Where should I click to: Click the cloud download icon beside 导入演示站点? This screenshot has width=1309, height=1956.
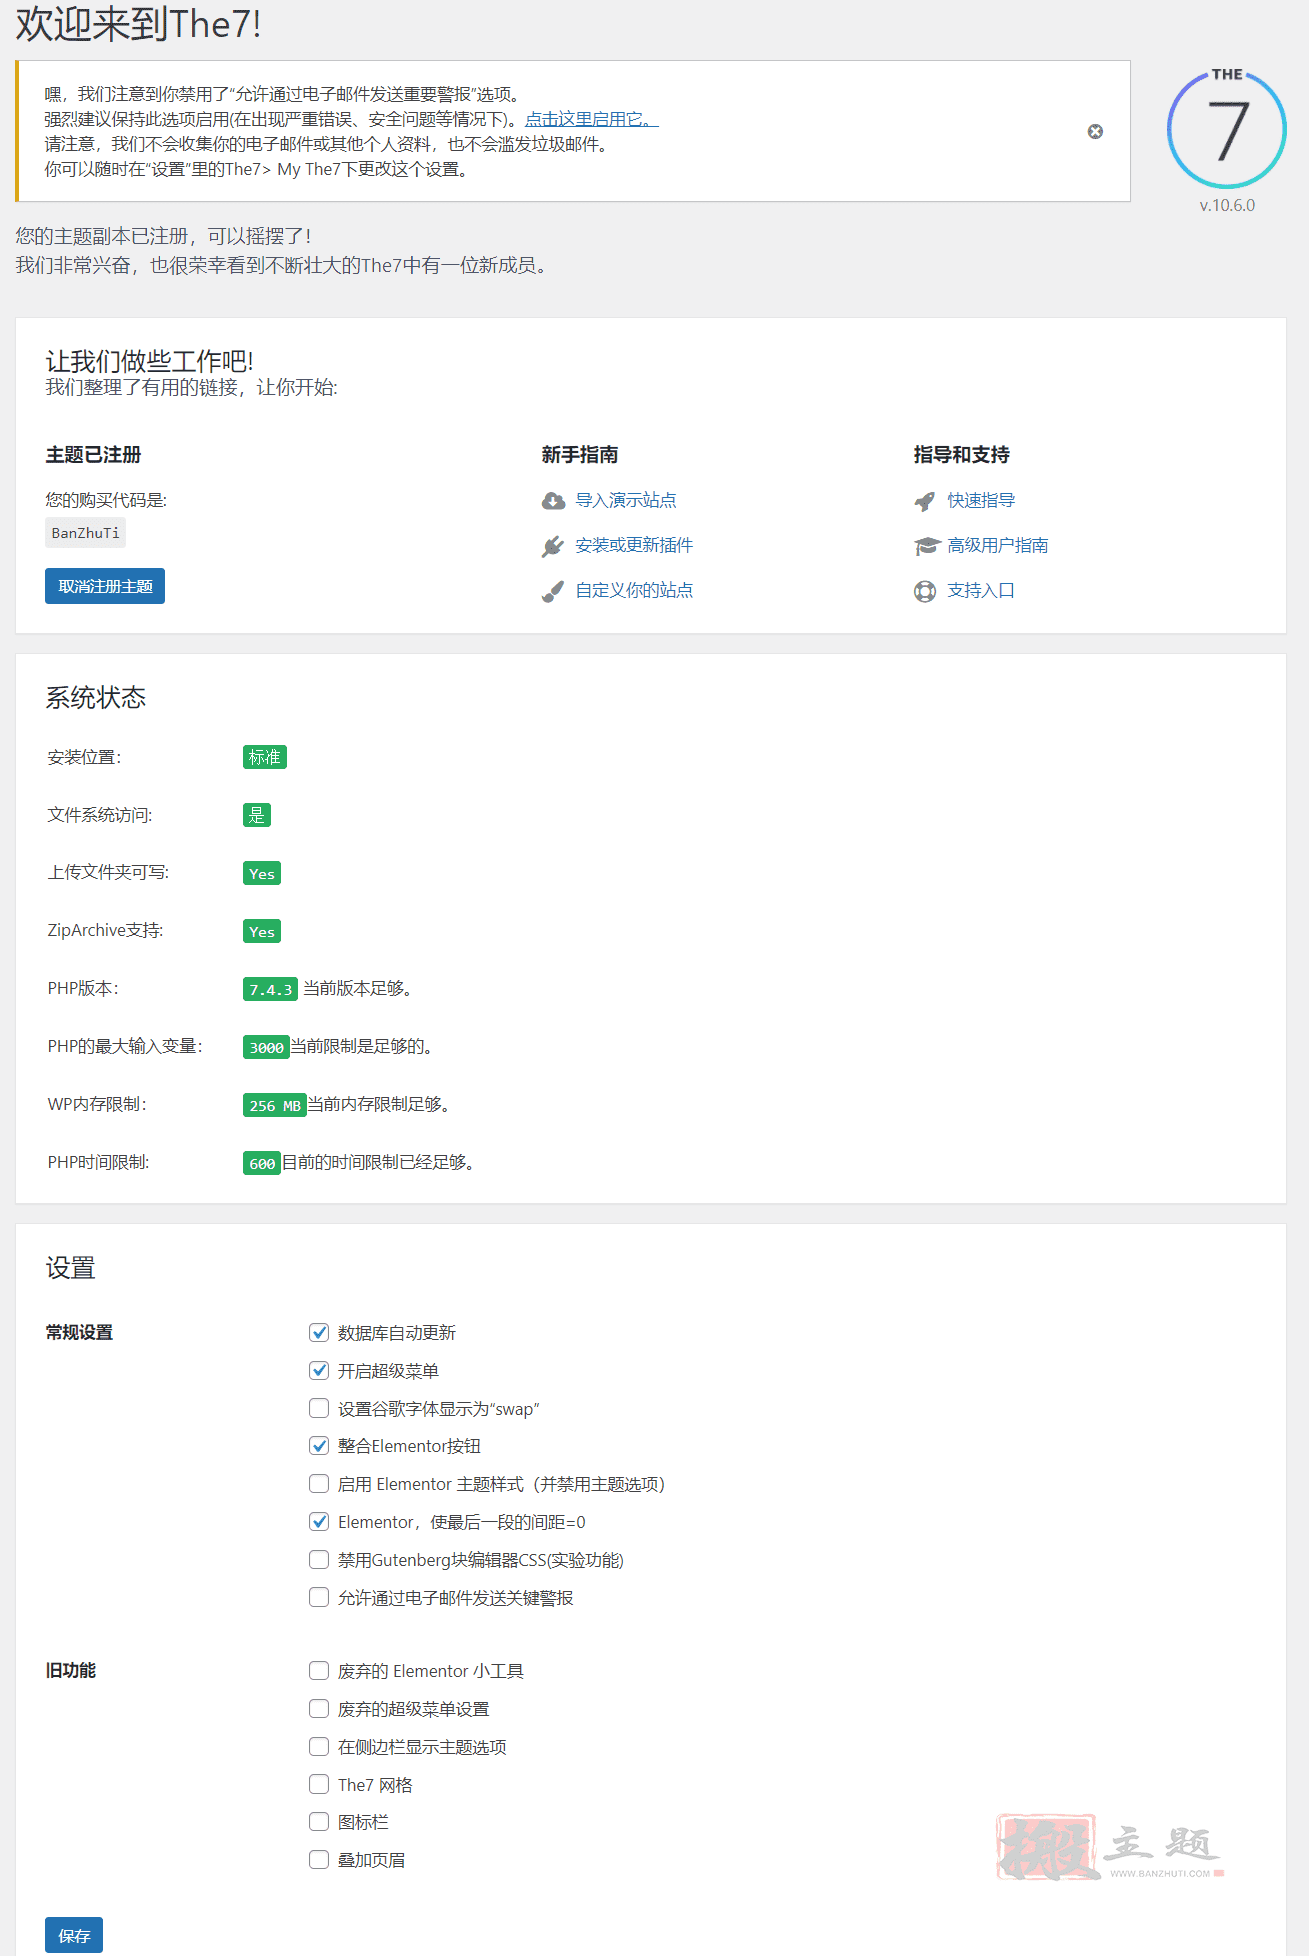(x=553, y=501)
